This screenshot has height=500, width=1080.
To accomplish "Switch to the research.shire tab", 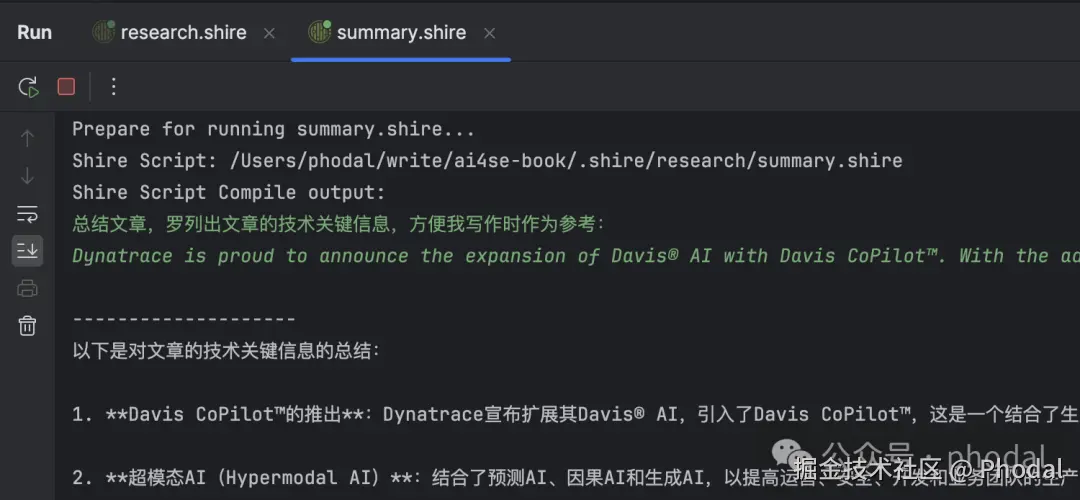I will [x=183, y=32].
